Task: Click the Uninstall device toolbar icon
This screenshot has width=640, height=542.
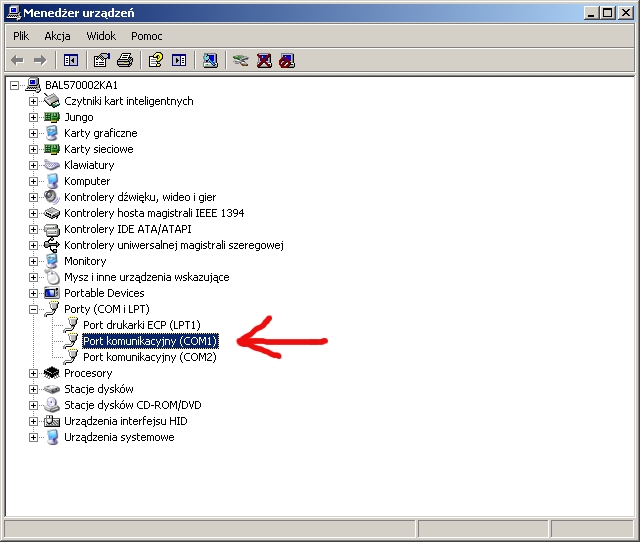Action: [x=264, y=60]
